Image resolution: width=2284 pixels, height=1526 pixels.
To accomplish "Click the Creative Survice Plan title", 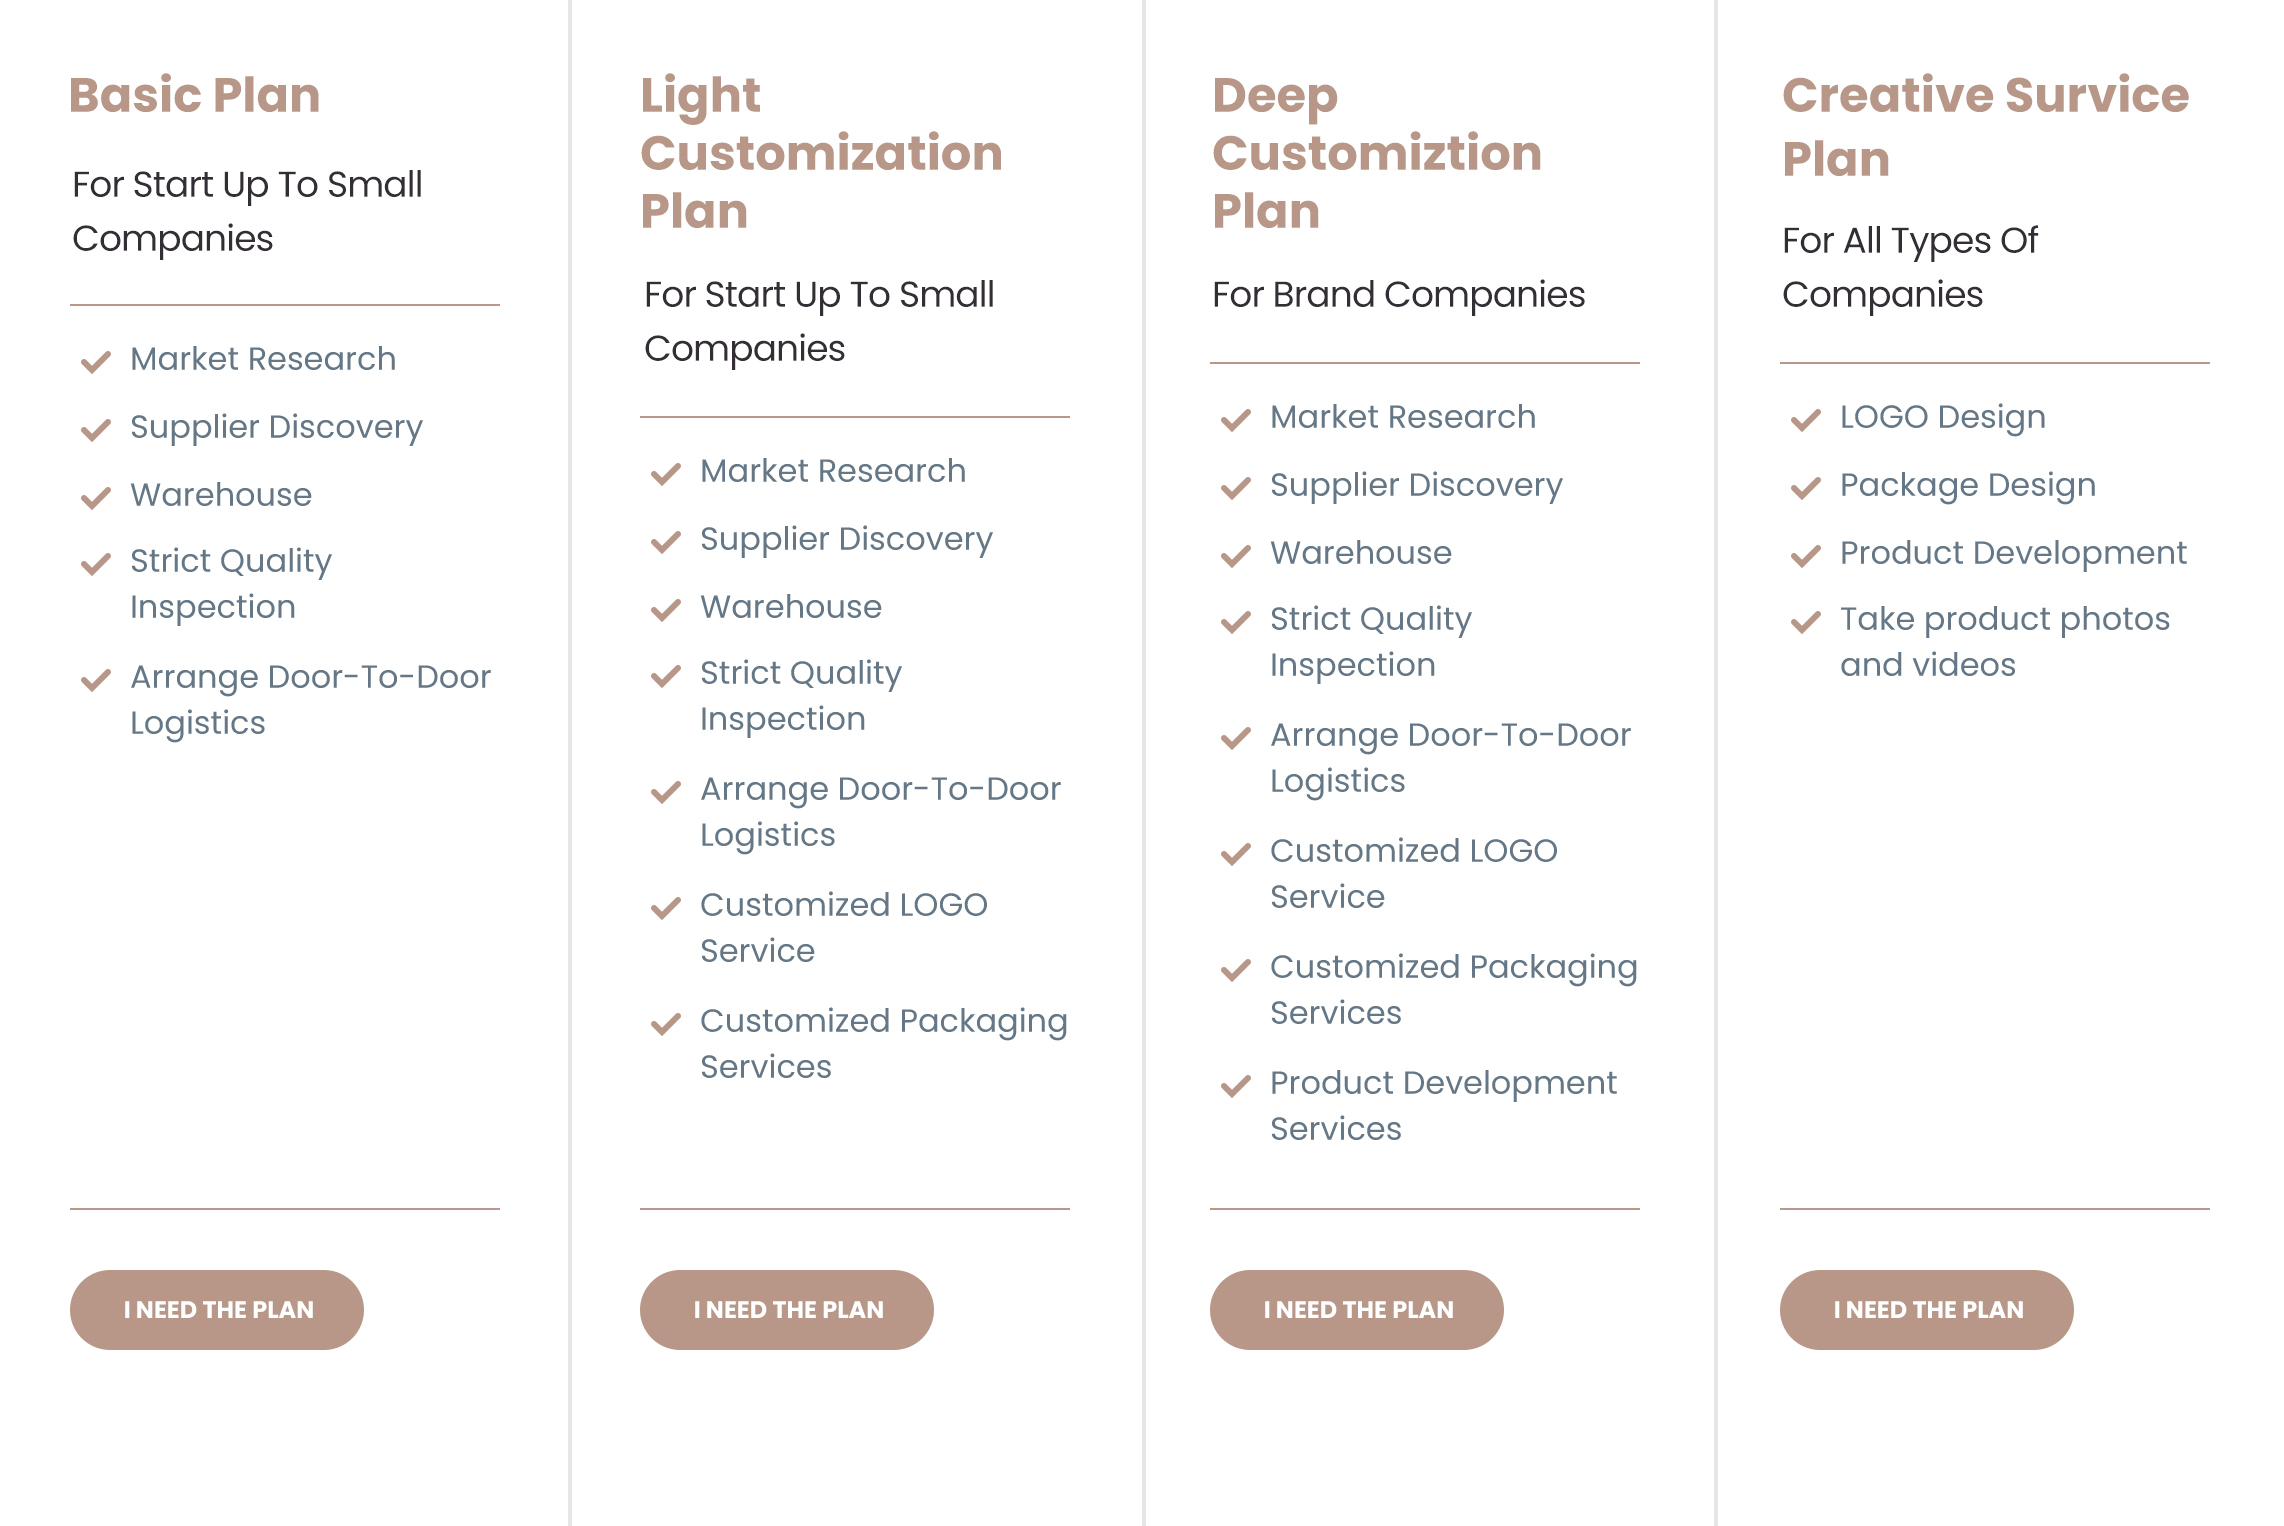I will pos(1985,126).
